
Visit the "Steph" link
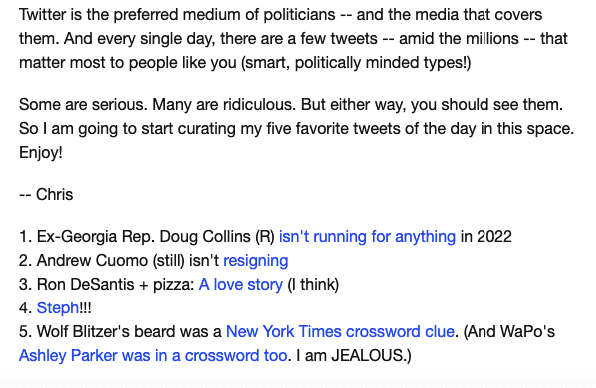point(58,308)
